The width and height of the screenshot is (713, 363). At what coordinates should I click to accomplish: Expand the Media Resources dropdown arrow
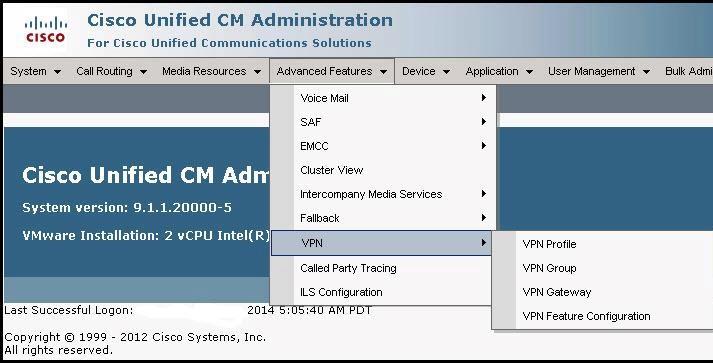pyautogui.click(x=257, y=72)
